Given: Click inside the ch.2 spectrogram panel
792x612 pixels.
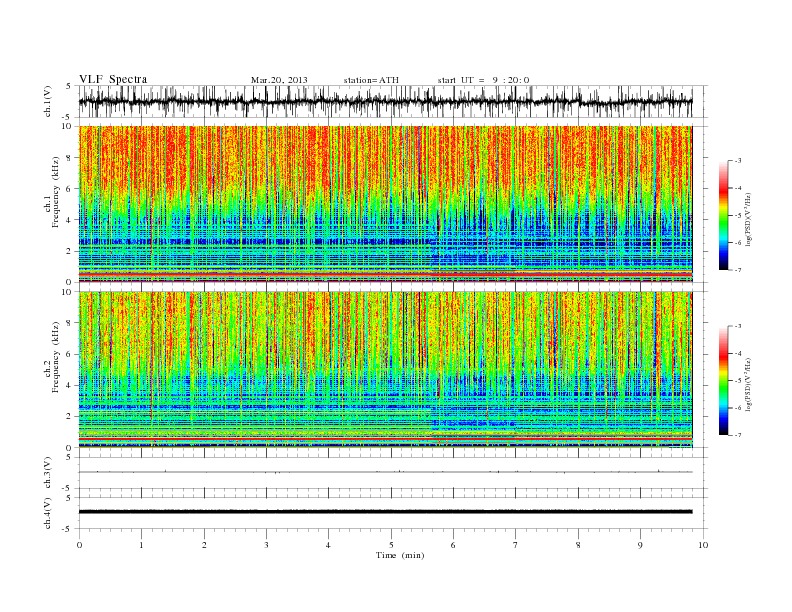Looking at the screenshot, I should (x=385, y=370).
